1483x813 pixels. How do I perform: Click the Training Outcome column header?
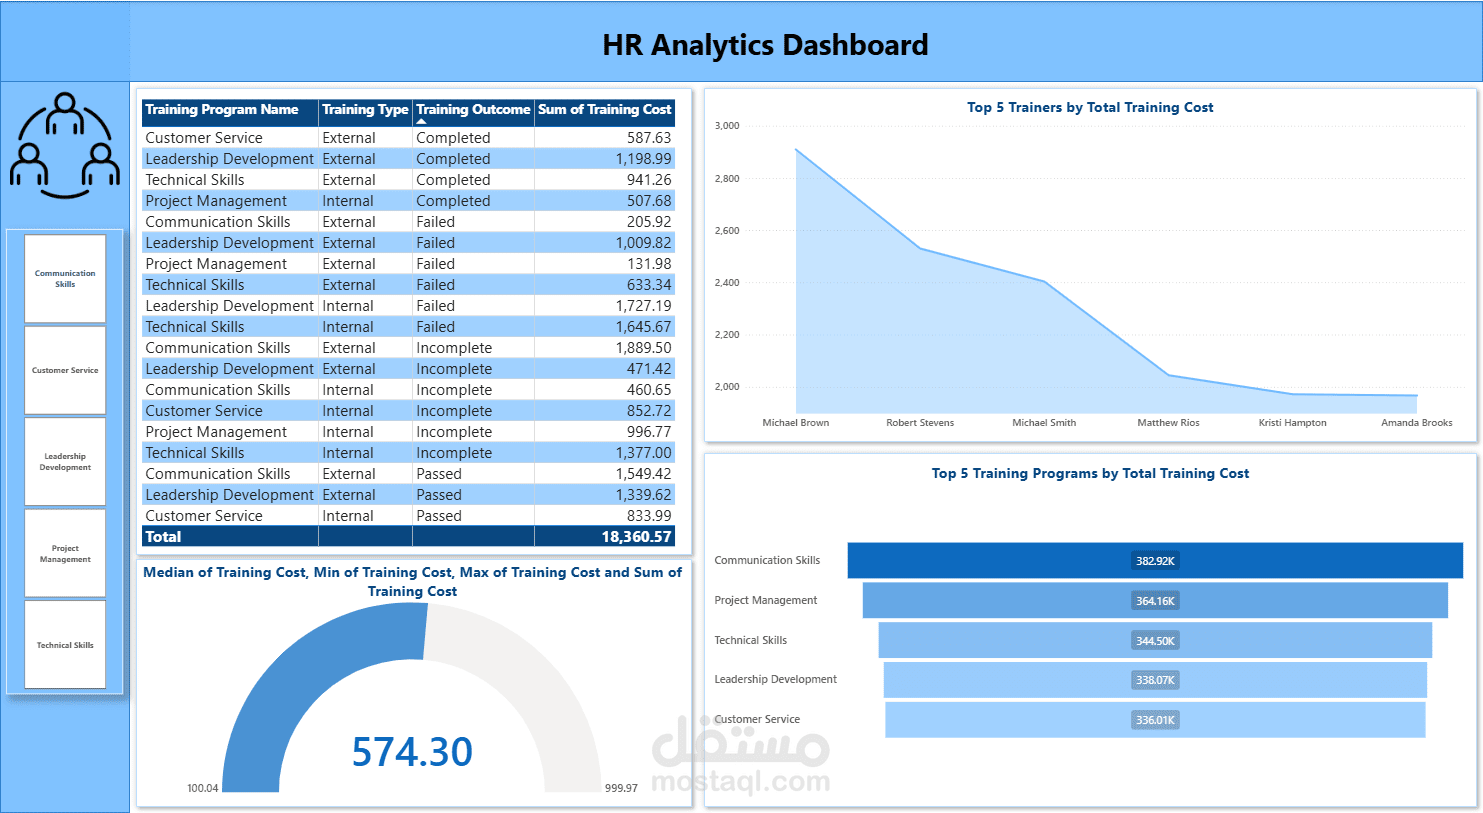tap(473, 110)
